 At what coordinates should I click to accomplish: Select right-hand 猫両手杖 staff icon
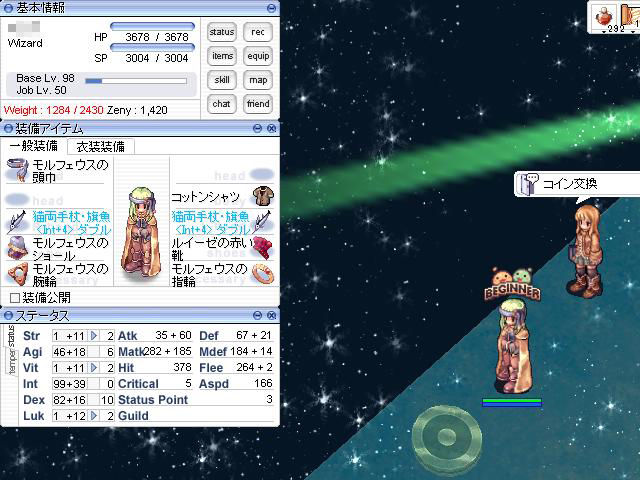tap(263, 222)
